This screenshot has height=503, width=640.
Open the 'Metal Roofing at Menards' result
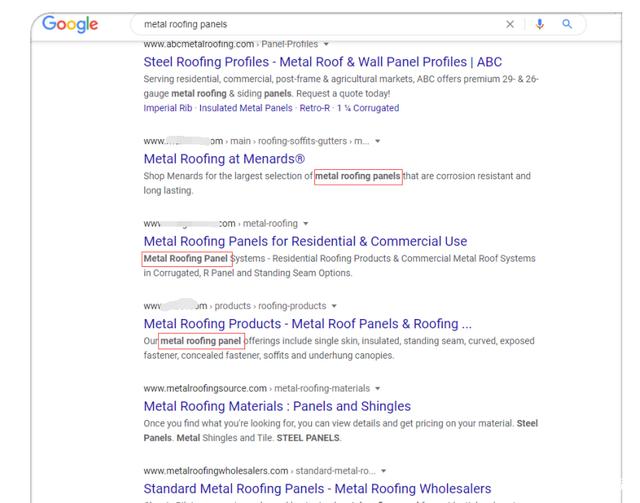(x=224, y=159)
